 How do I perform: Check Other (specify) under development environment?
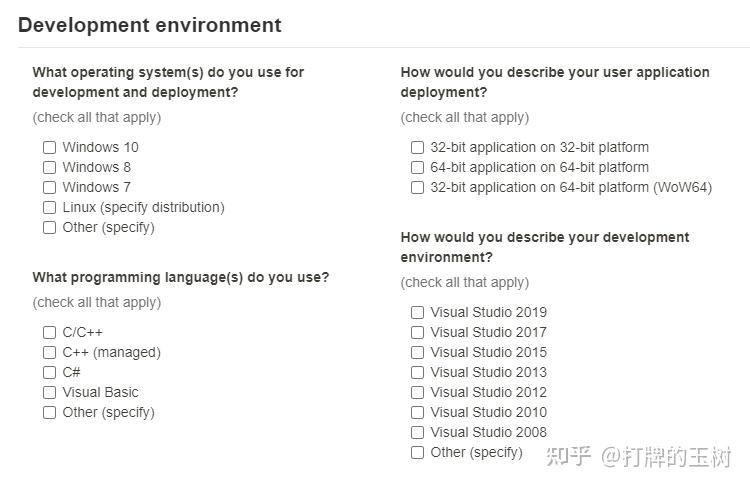coord(417,453)
